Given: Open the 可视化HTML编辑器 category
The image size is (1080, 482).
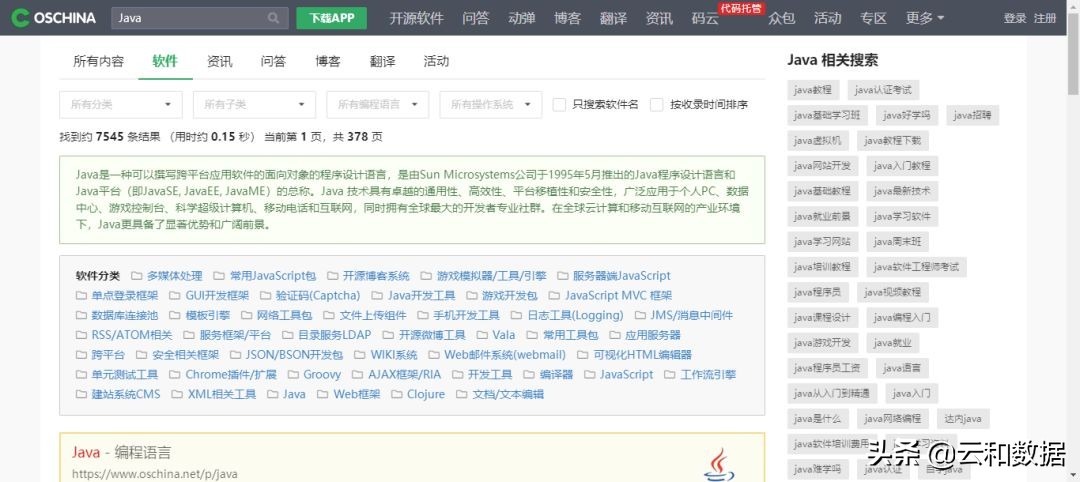Looking at the screenshot, I should pos(642,355).
